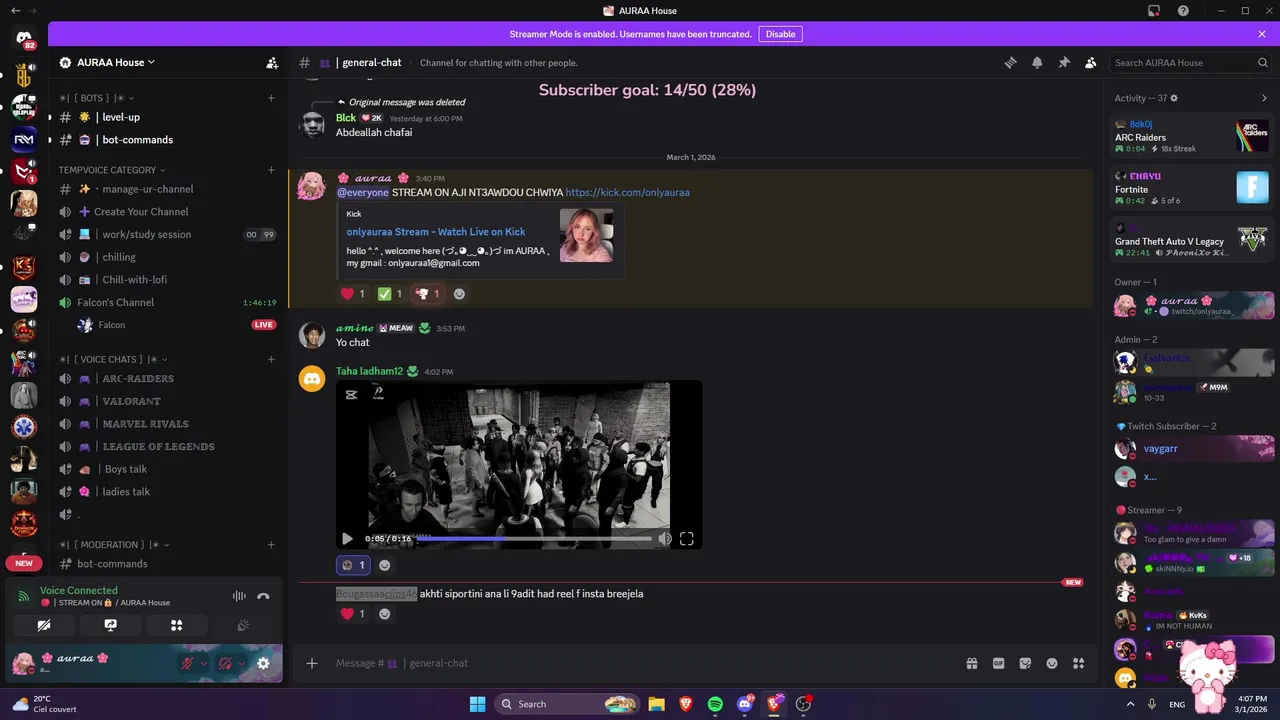Click the plus attach button in message bar
The width and height of the screenshot is (1280, 720).
coord(312,663)
